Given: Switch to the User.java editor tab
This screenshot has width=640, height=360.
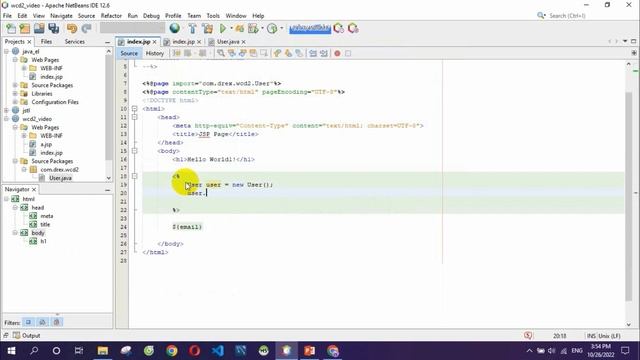Looking at the screenshot, I should [228, 42].
